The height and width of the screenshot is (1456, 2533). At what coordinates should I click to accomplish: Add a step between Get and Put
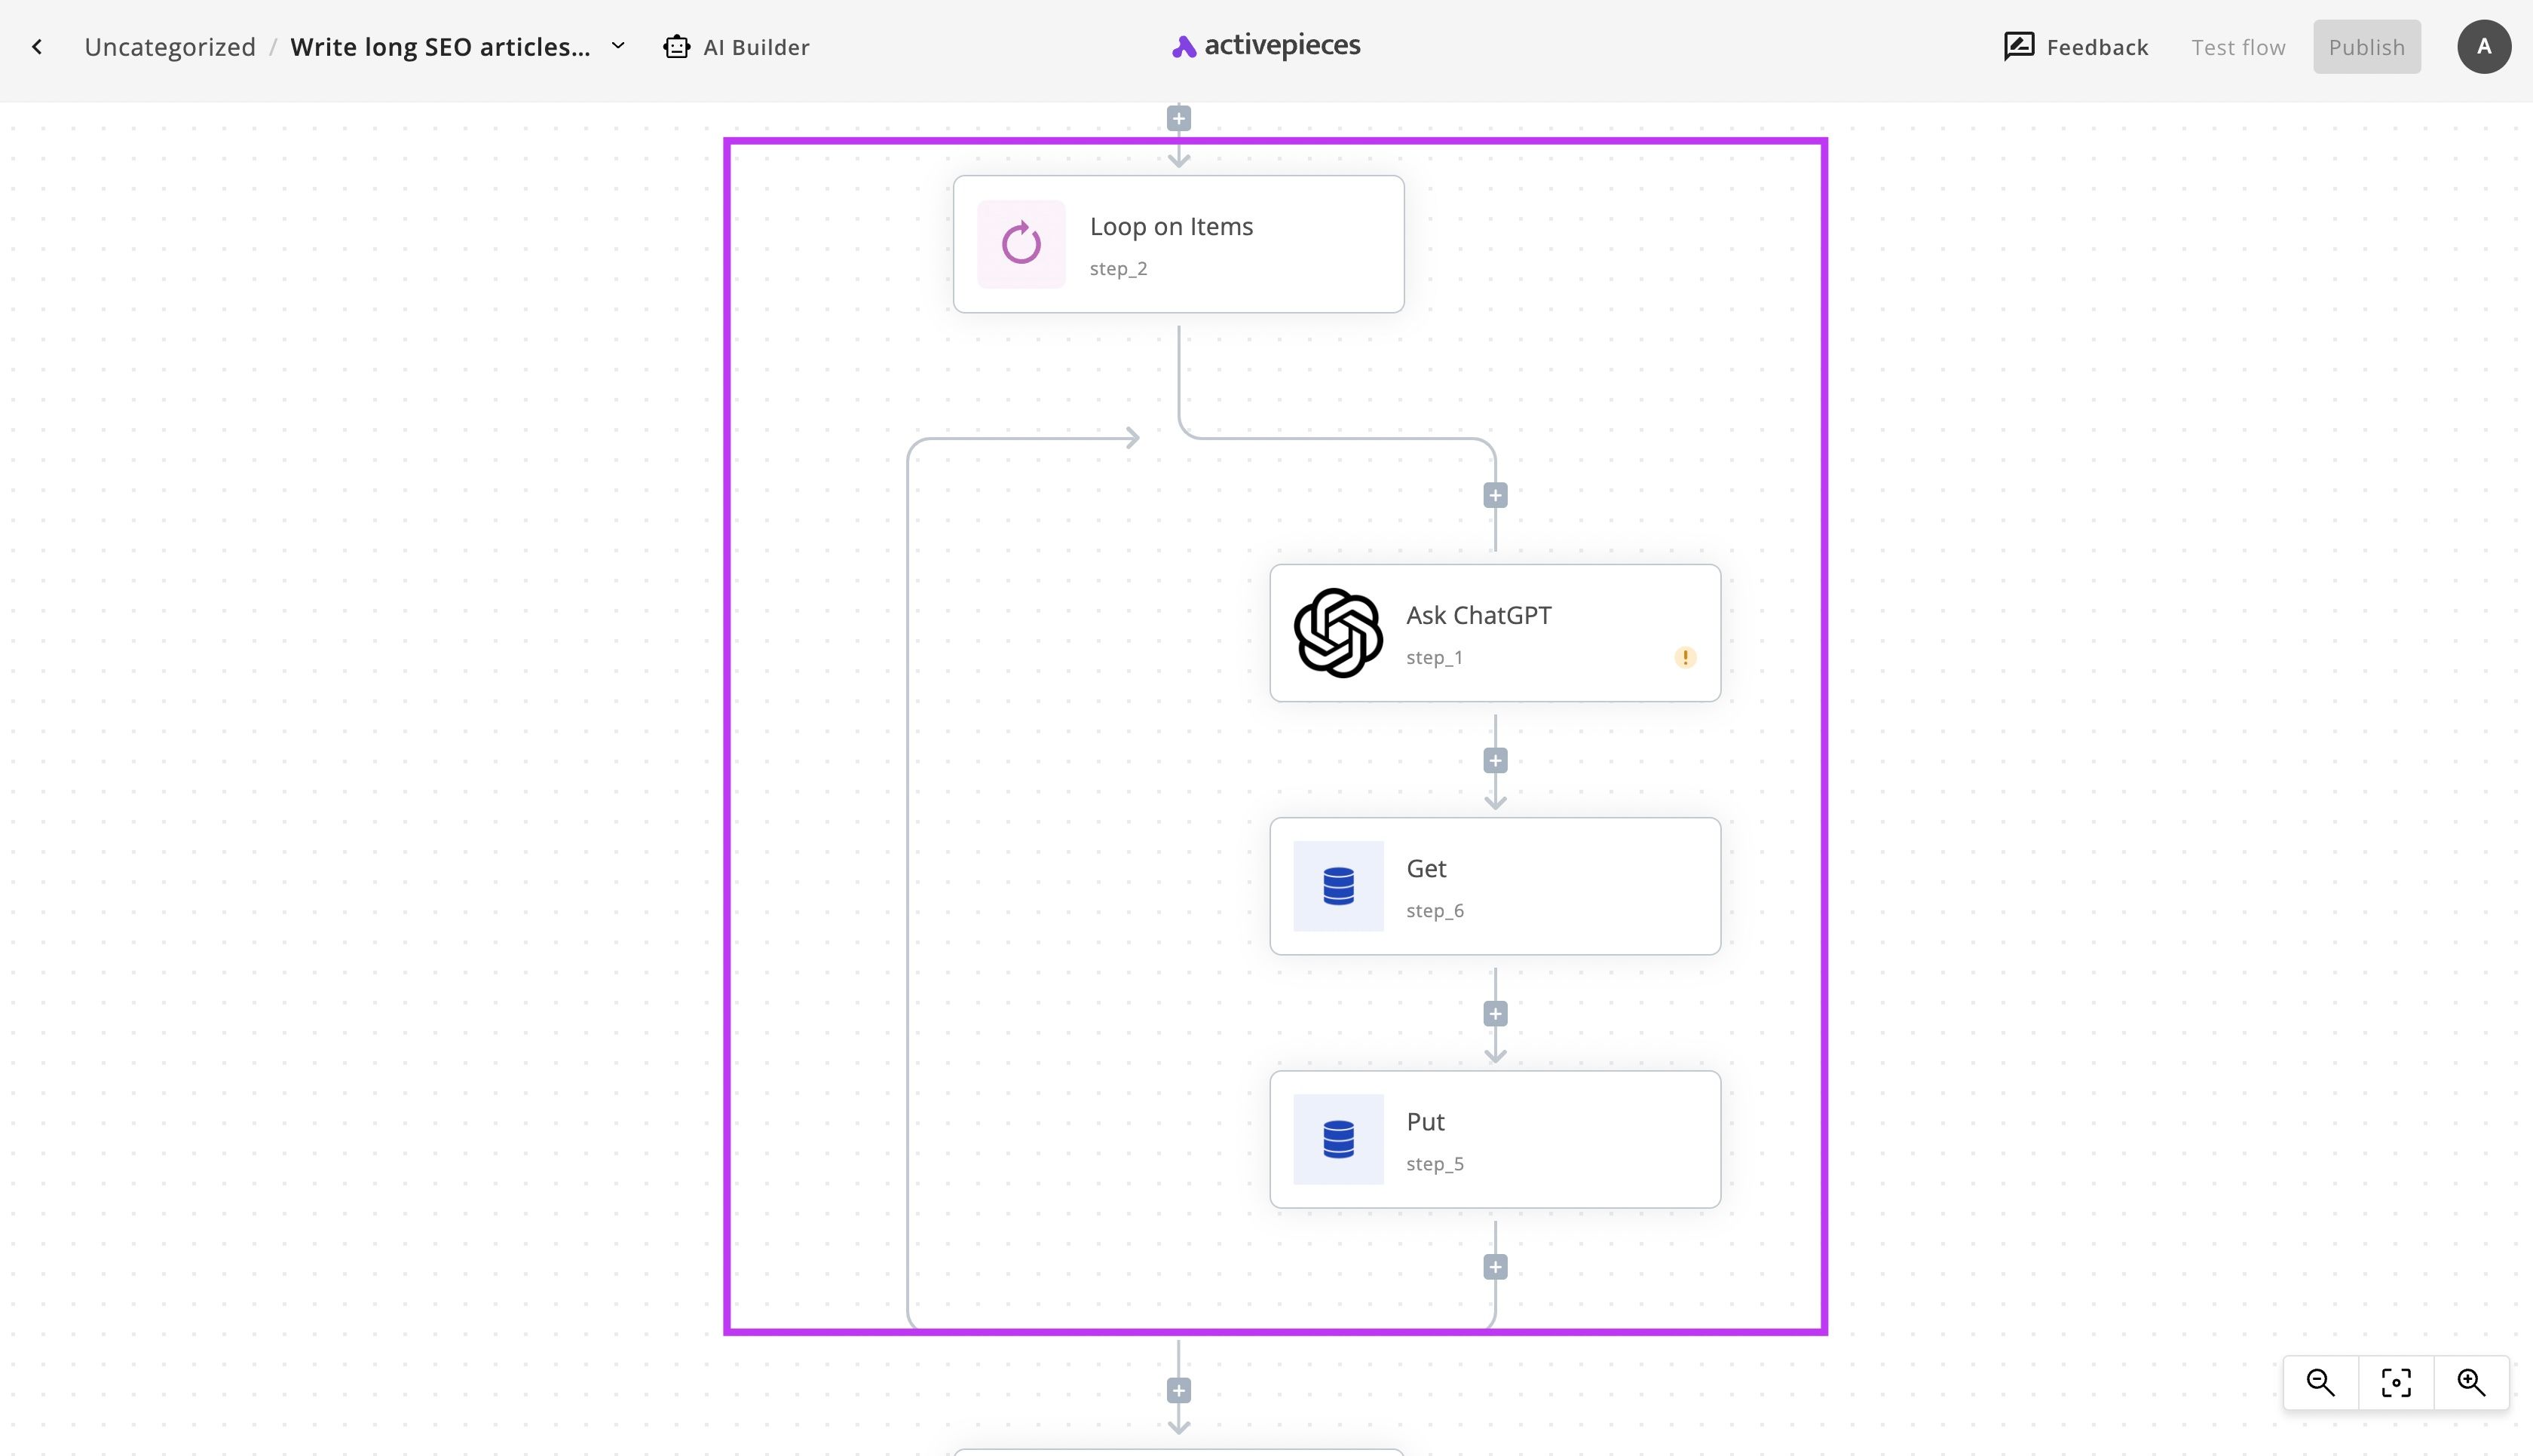click(1495, 1014)
